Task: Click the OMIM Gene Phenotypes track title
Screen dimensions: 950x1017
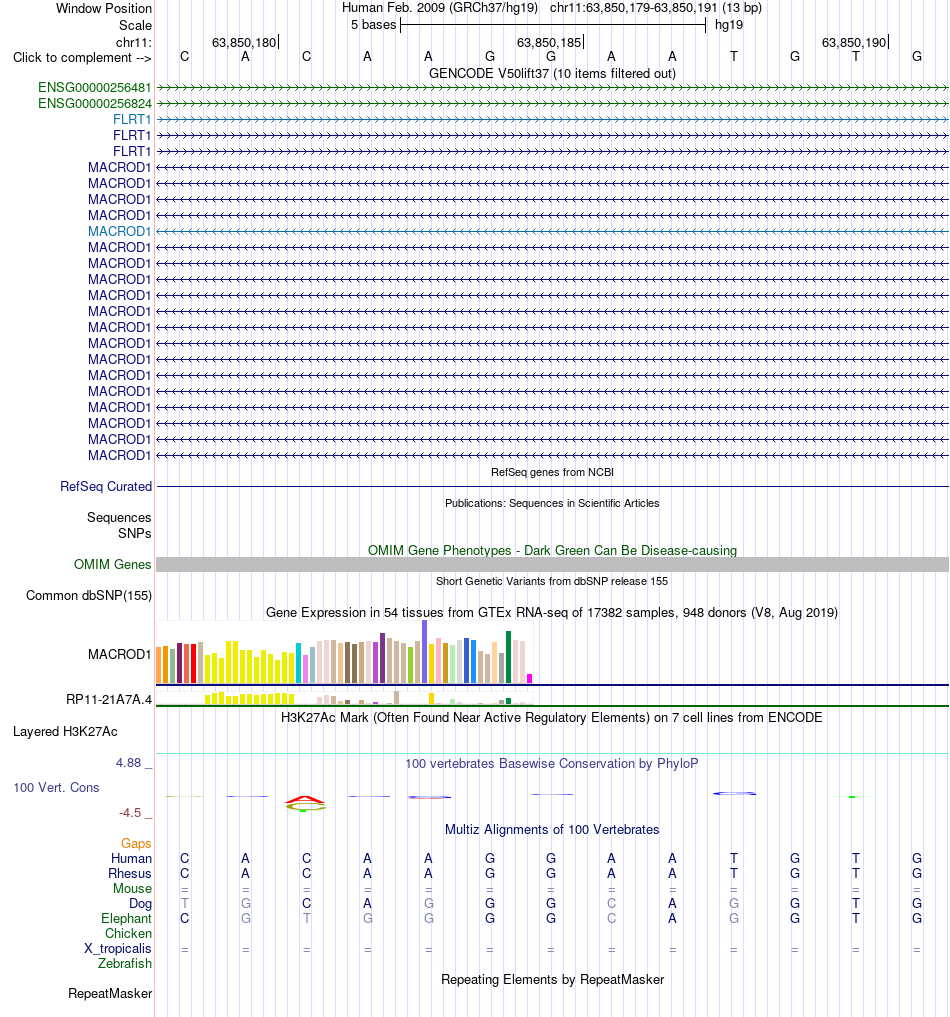Action: coord(552,551)
